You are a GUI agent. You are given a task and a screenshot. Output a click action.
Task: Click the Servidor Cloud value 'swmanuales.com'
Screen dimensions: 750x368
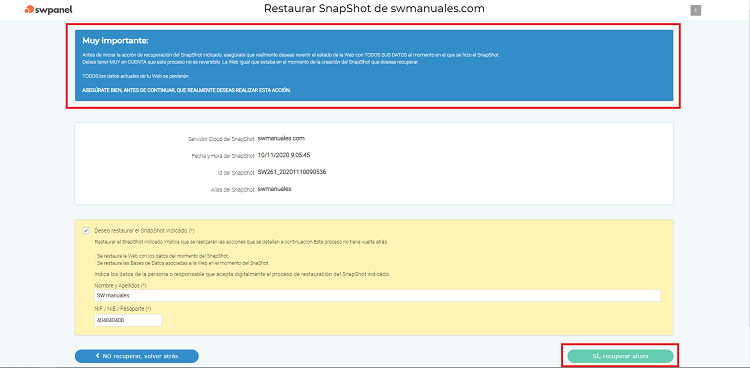(281, 138)
